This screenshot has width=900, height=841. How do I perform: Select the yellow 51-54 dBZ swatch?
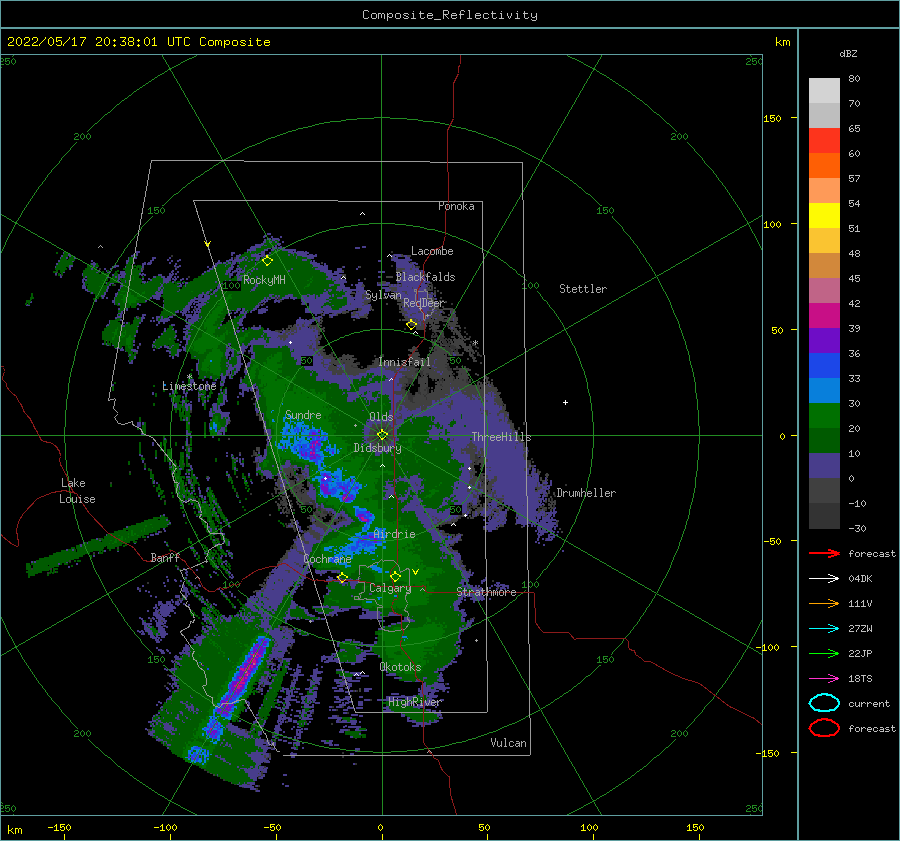824,215
